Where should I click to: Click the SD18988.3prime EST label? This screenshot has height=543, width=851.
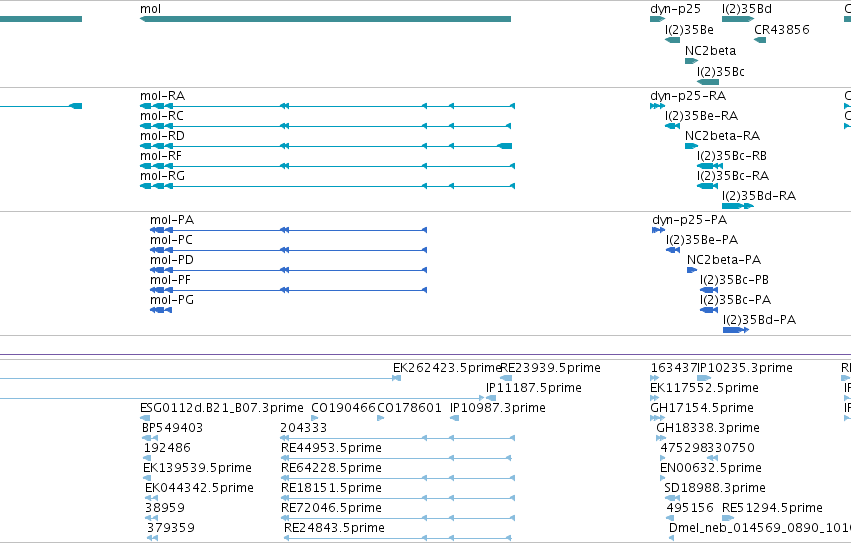pos(715,489)
